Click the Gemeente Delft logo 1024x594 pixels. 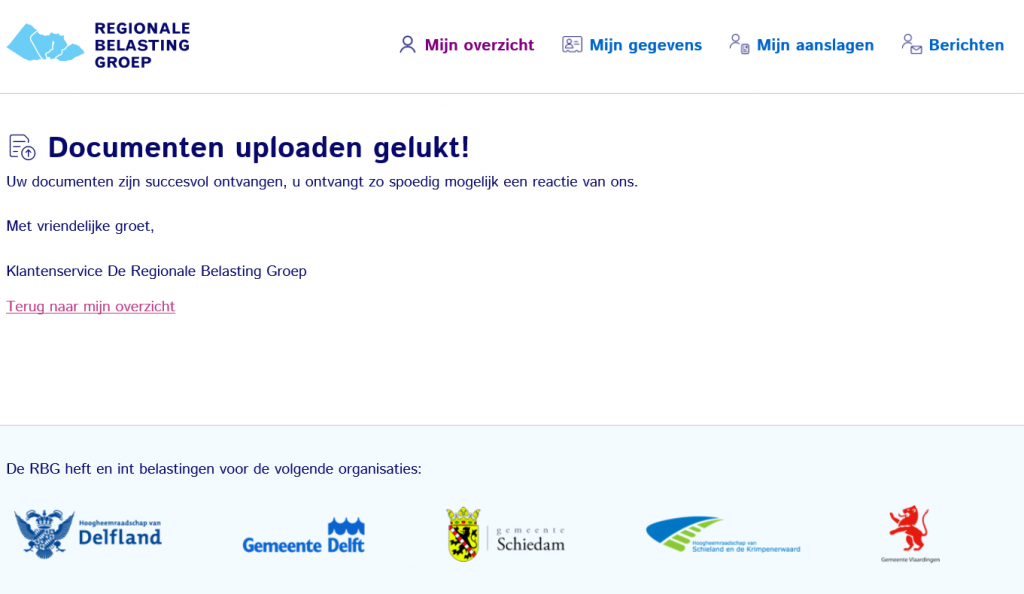point(304,536)
